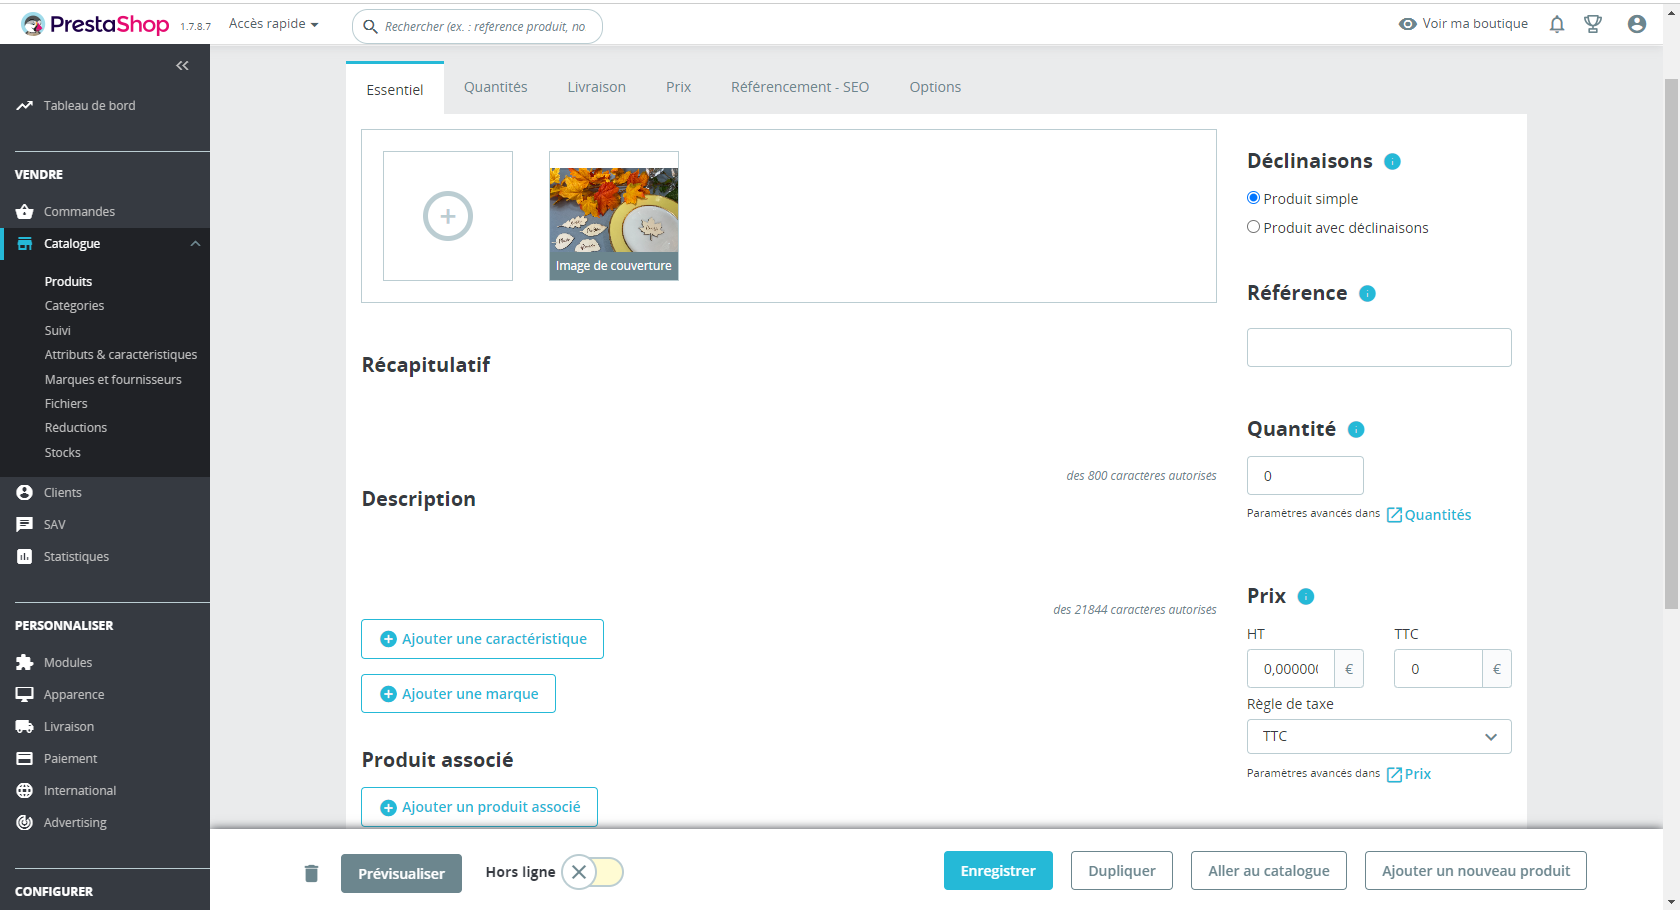
Task: Open the trophy merchant expertise icon
Action: [x=1593, y=24]
